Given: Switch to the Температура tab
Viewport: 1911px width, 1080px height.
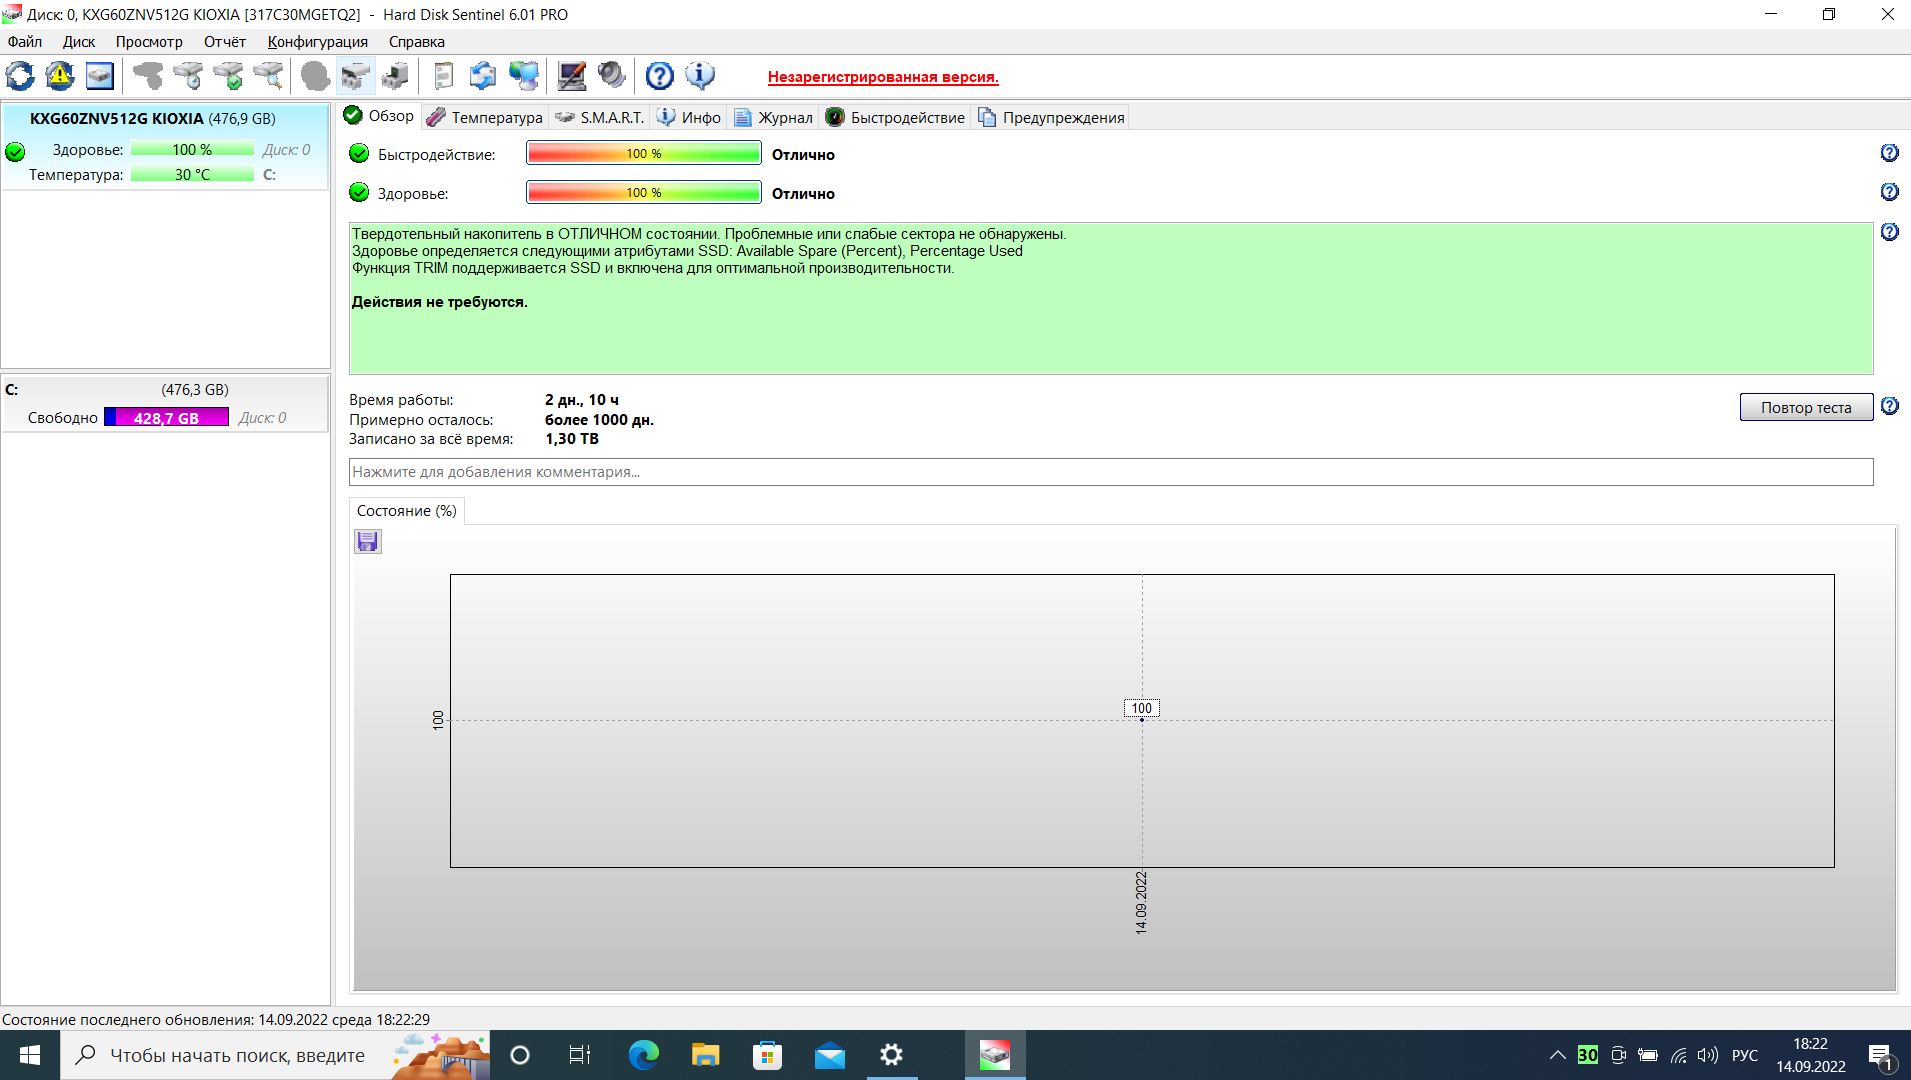Looking at the screenshot, I should 485,117.
